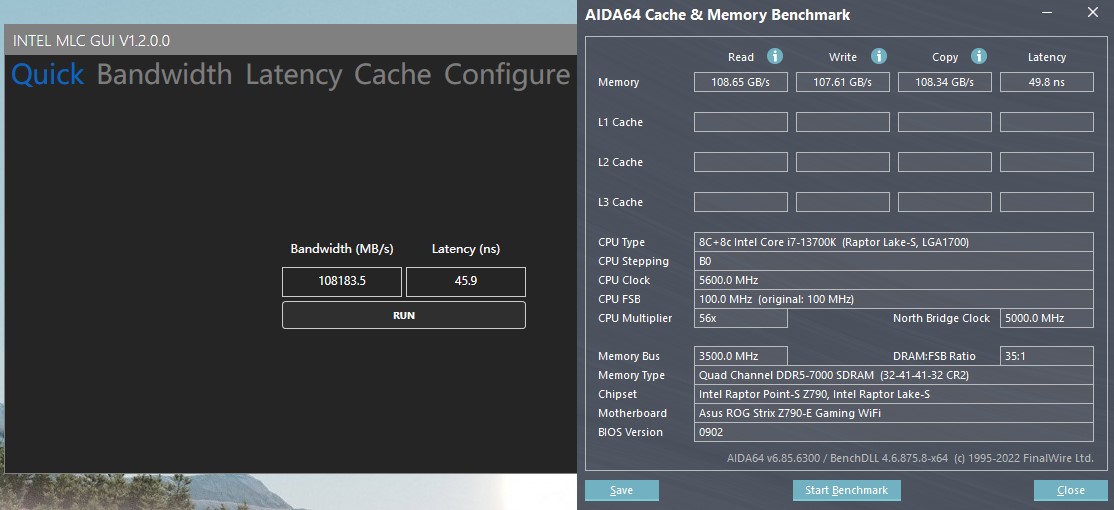Image resolution: width=1114 pixels, height=510 pixels.
Task: Switch to Latency tab in Intel MLC
Action: click(293, 74)
